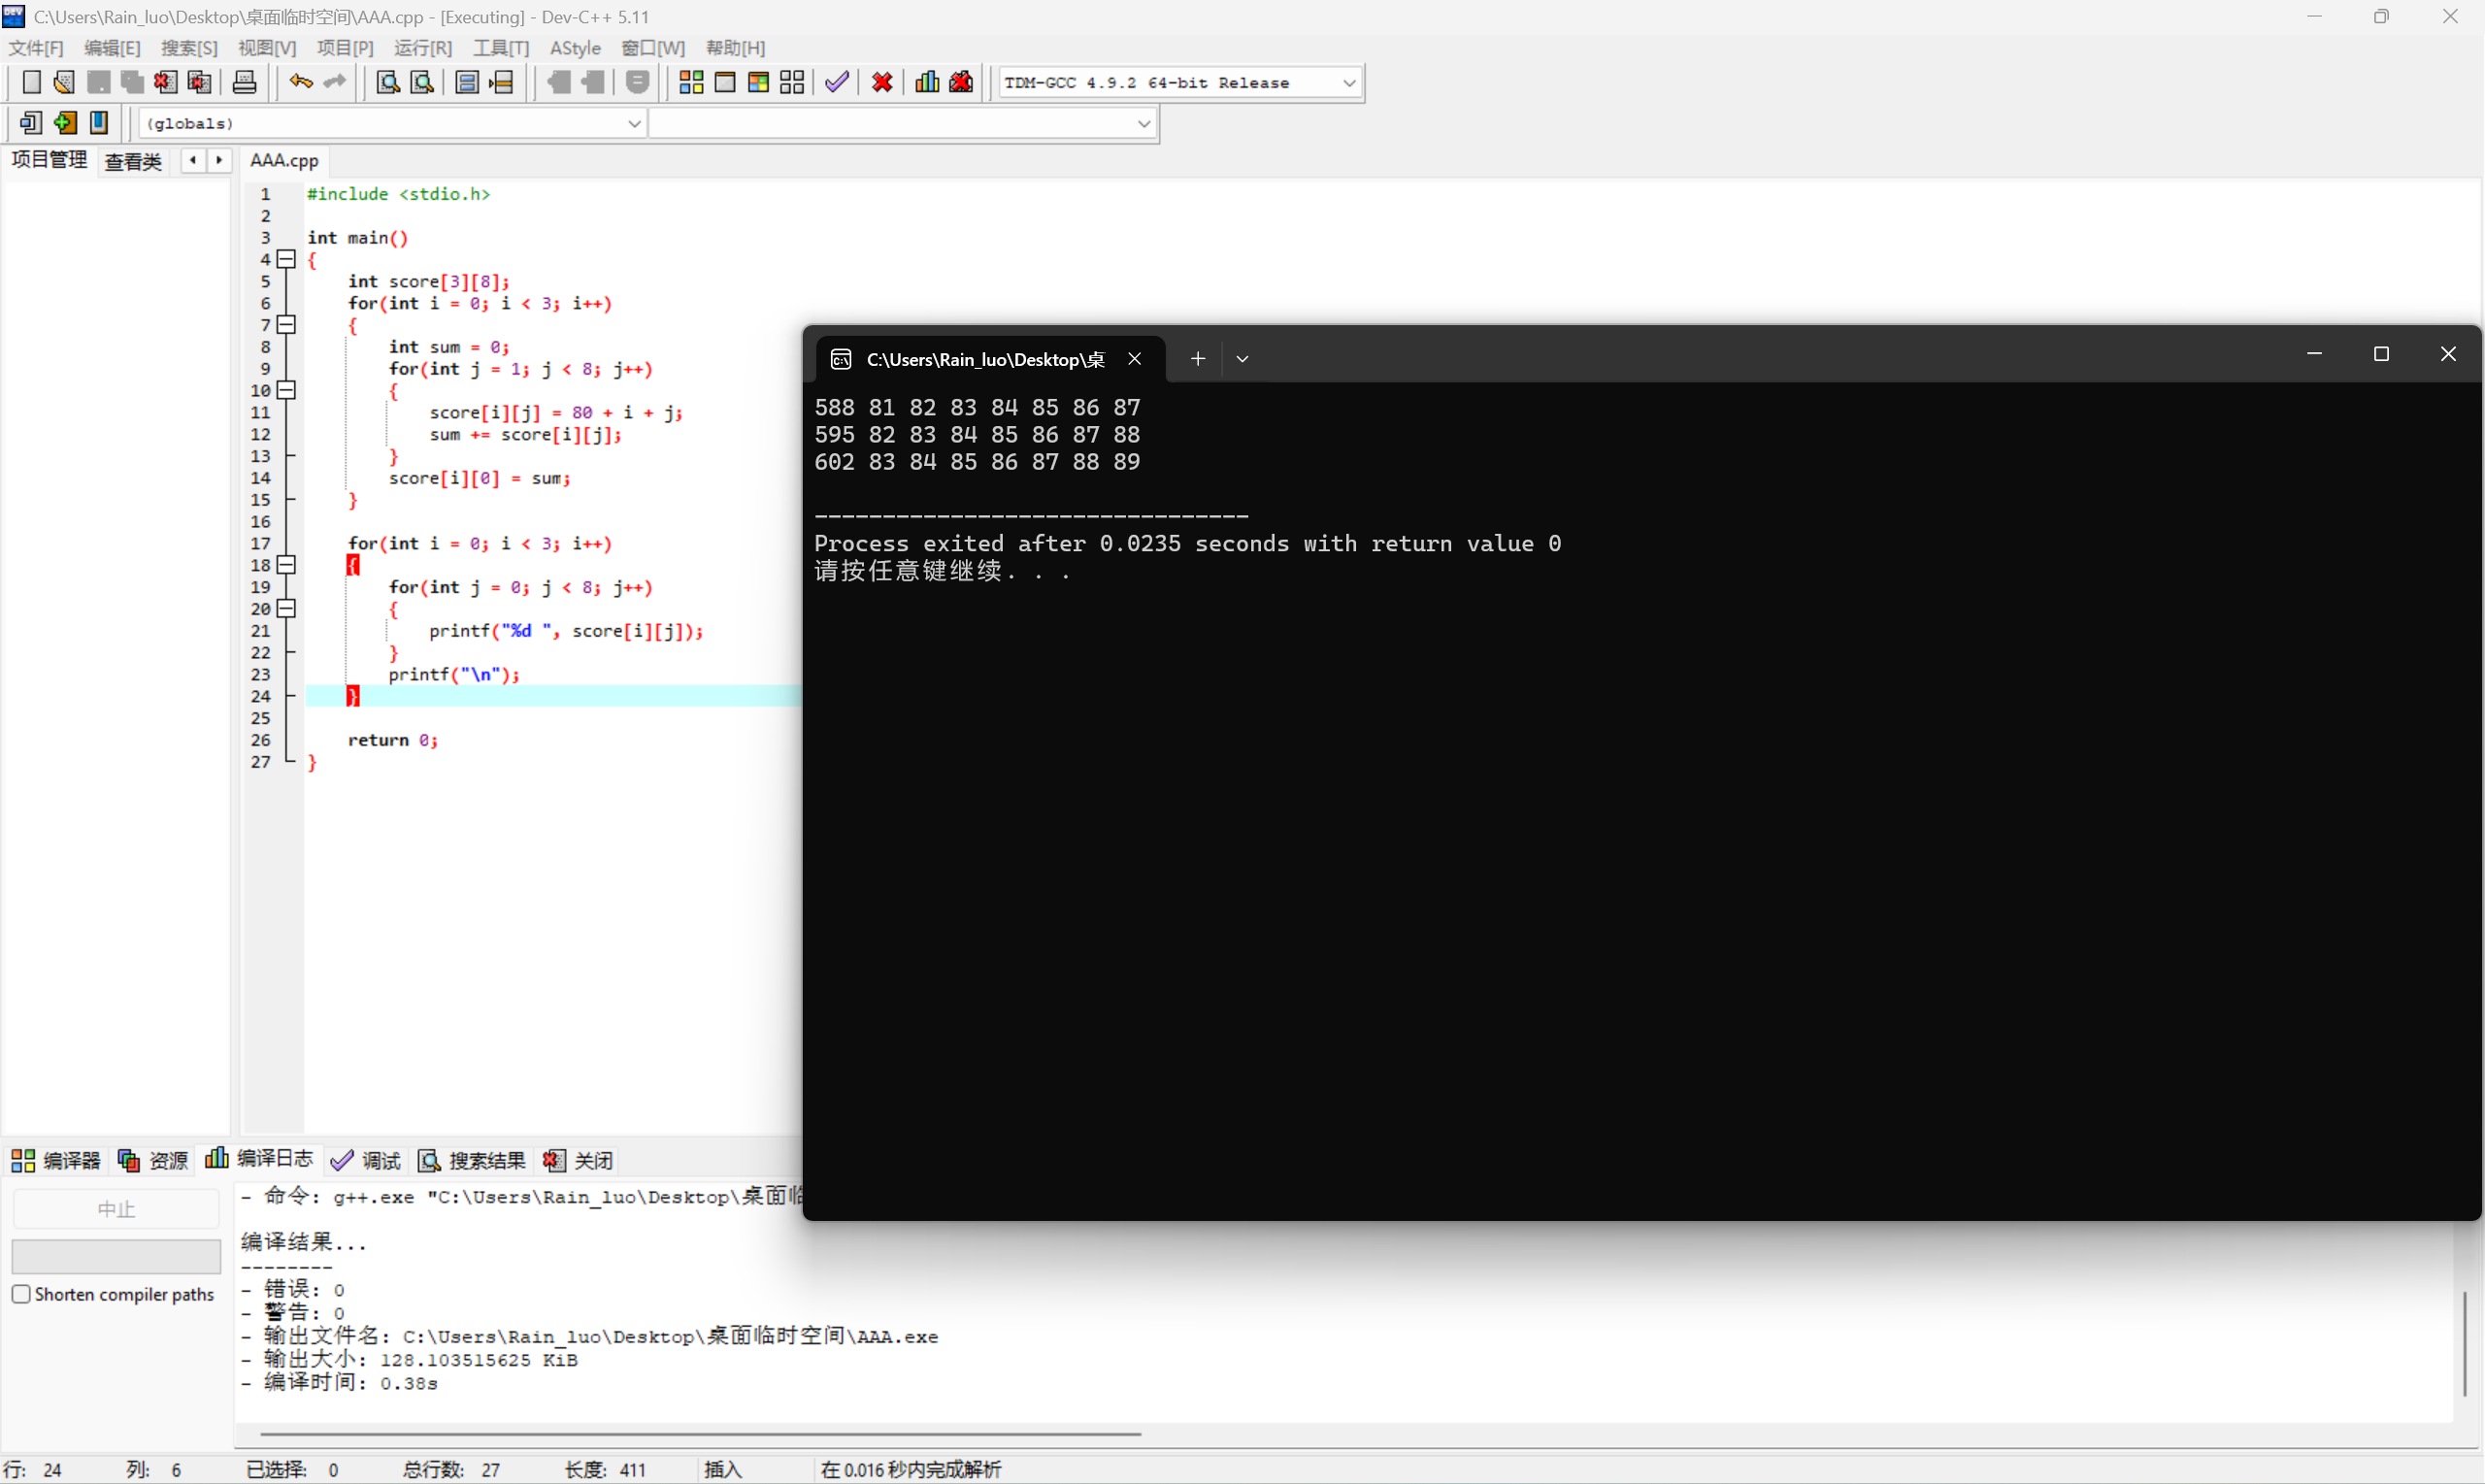Add new terminal tab with plus button
2485x1484 pixels.
1197,359
